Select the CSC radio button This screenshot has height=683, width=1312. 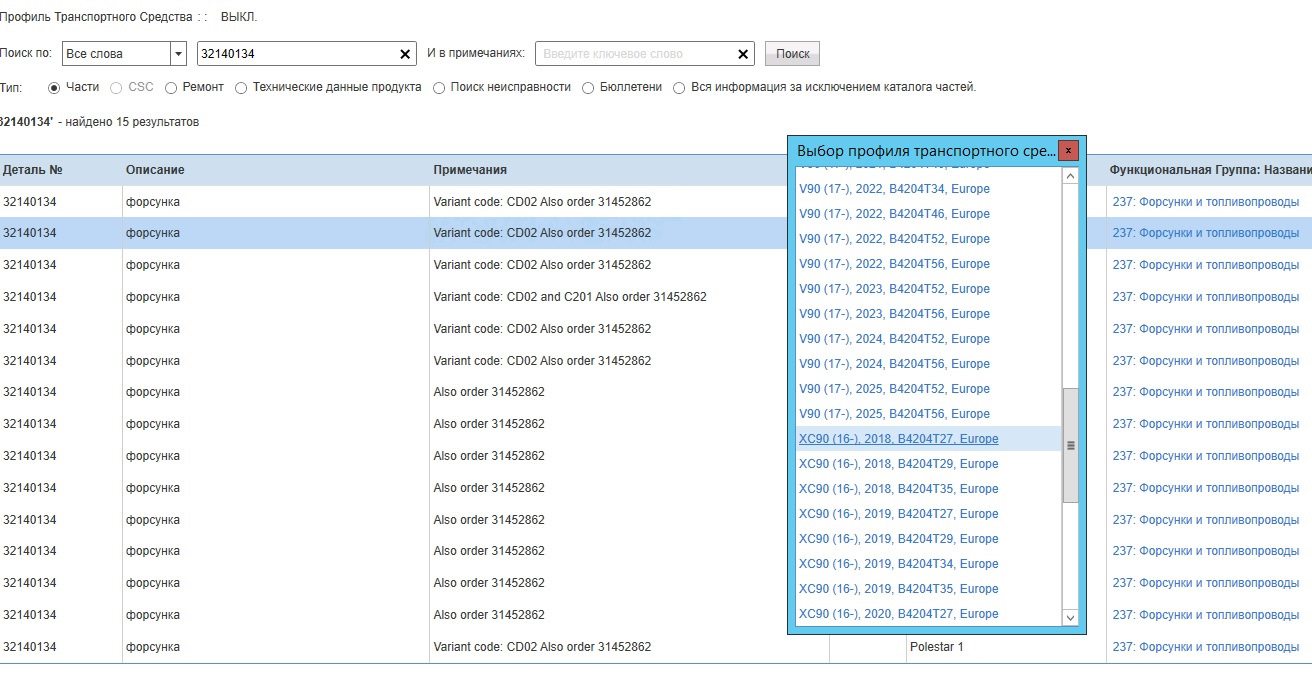tap(117, 87)
